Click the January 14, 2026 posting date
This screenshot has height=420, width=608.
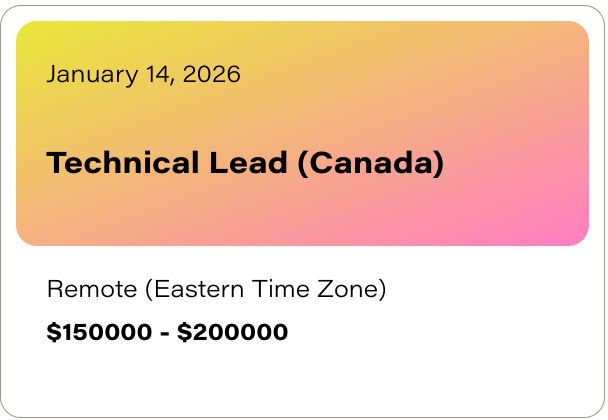(143, 74)
